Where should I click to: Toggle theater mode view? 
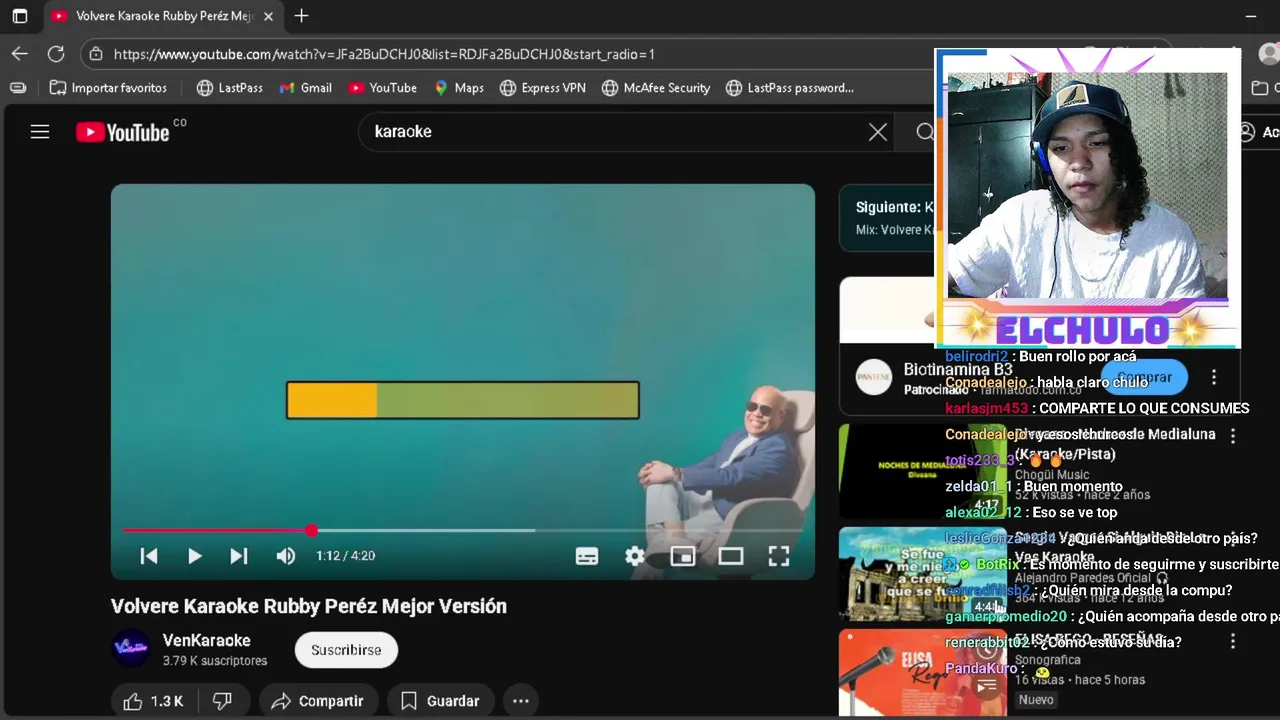731,556
